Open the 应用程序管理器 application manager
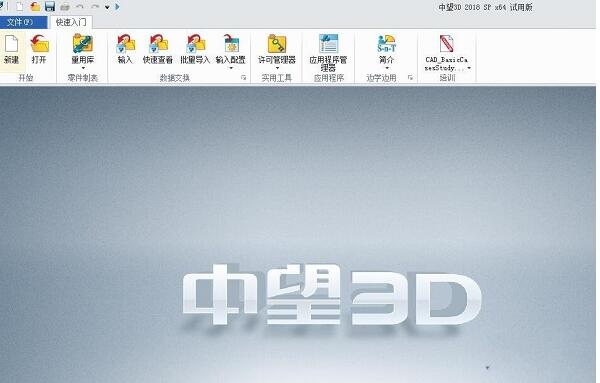Image resolution: width=600 pixels, height=383 pixels. click(x=328, y=44)
